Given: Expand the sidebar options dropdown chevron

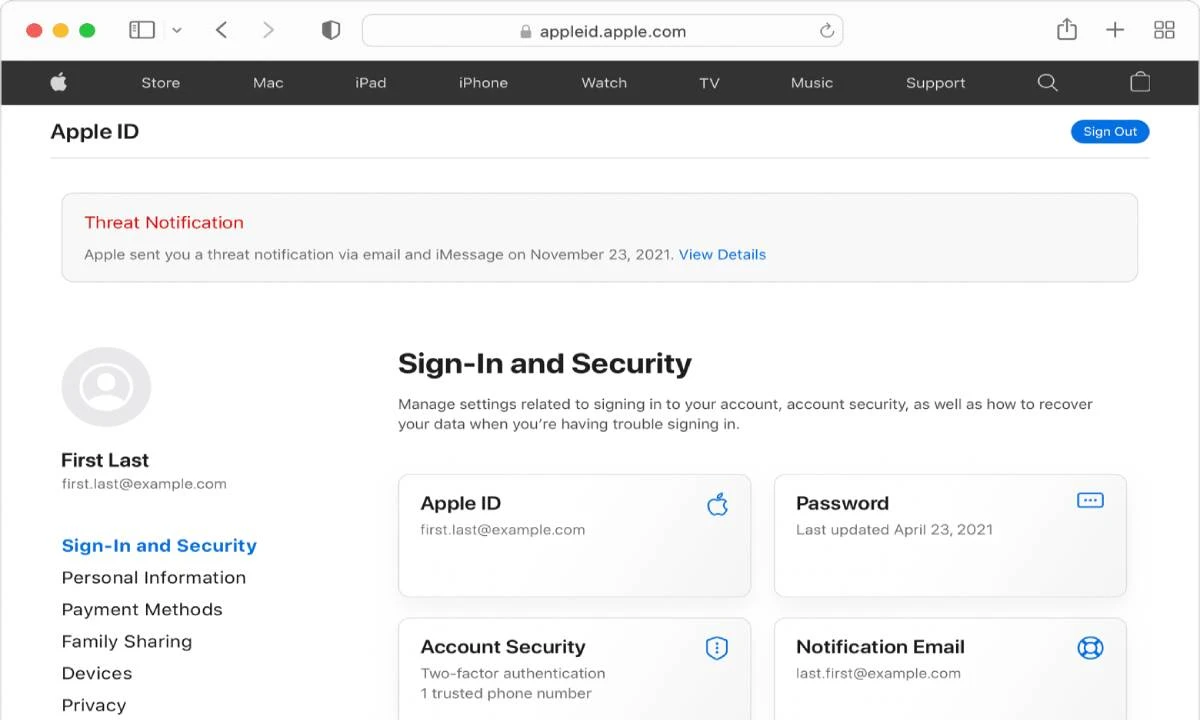Looking at the screenshot, I should click(177, 31).
